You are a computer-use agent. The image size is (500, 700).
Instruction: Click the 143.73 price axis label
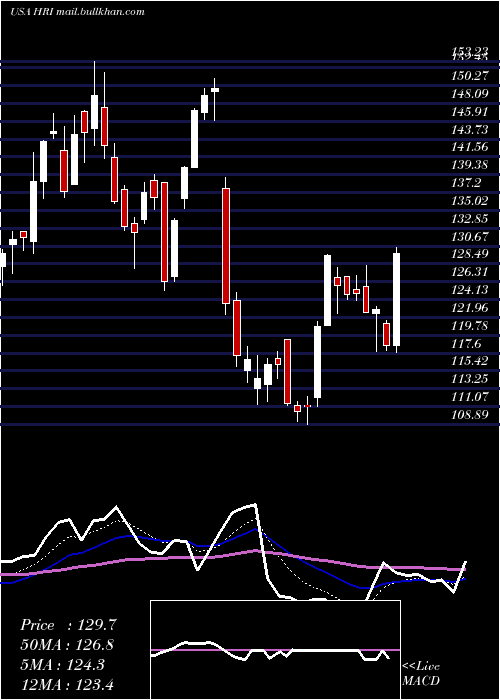pyautogui.click(x=469, y=129)
